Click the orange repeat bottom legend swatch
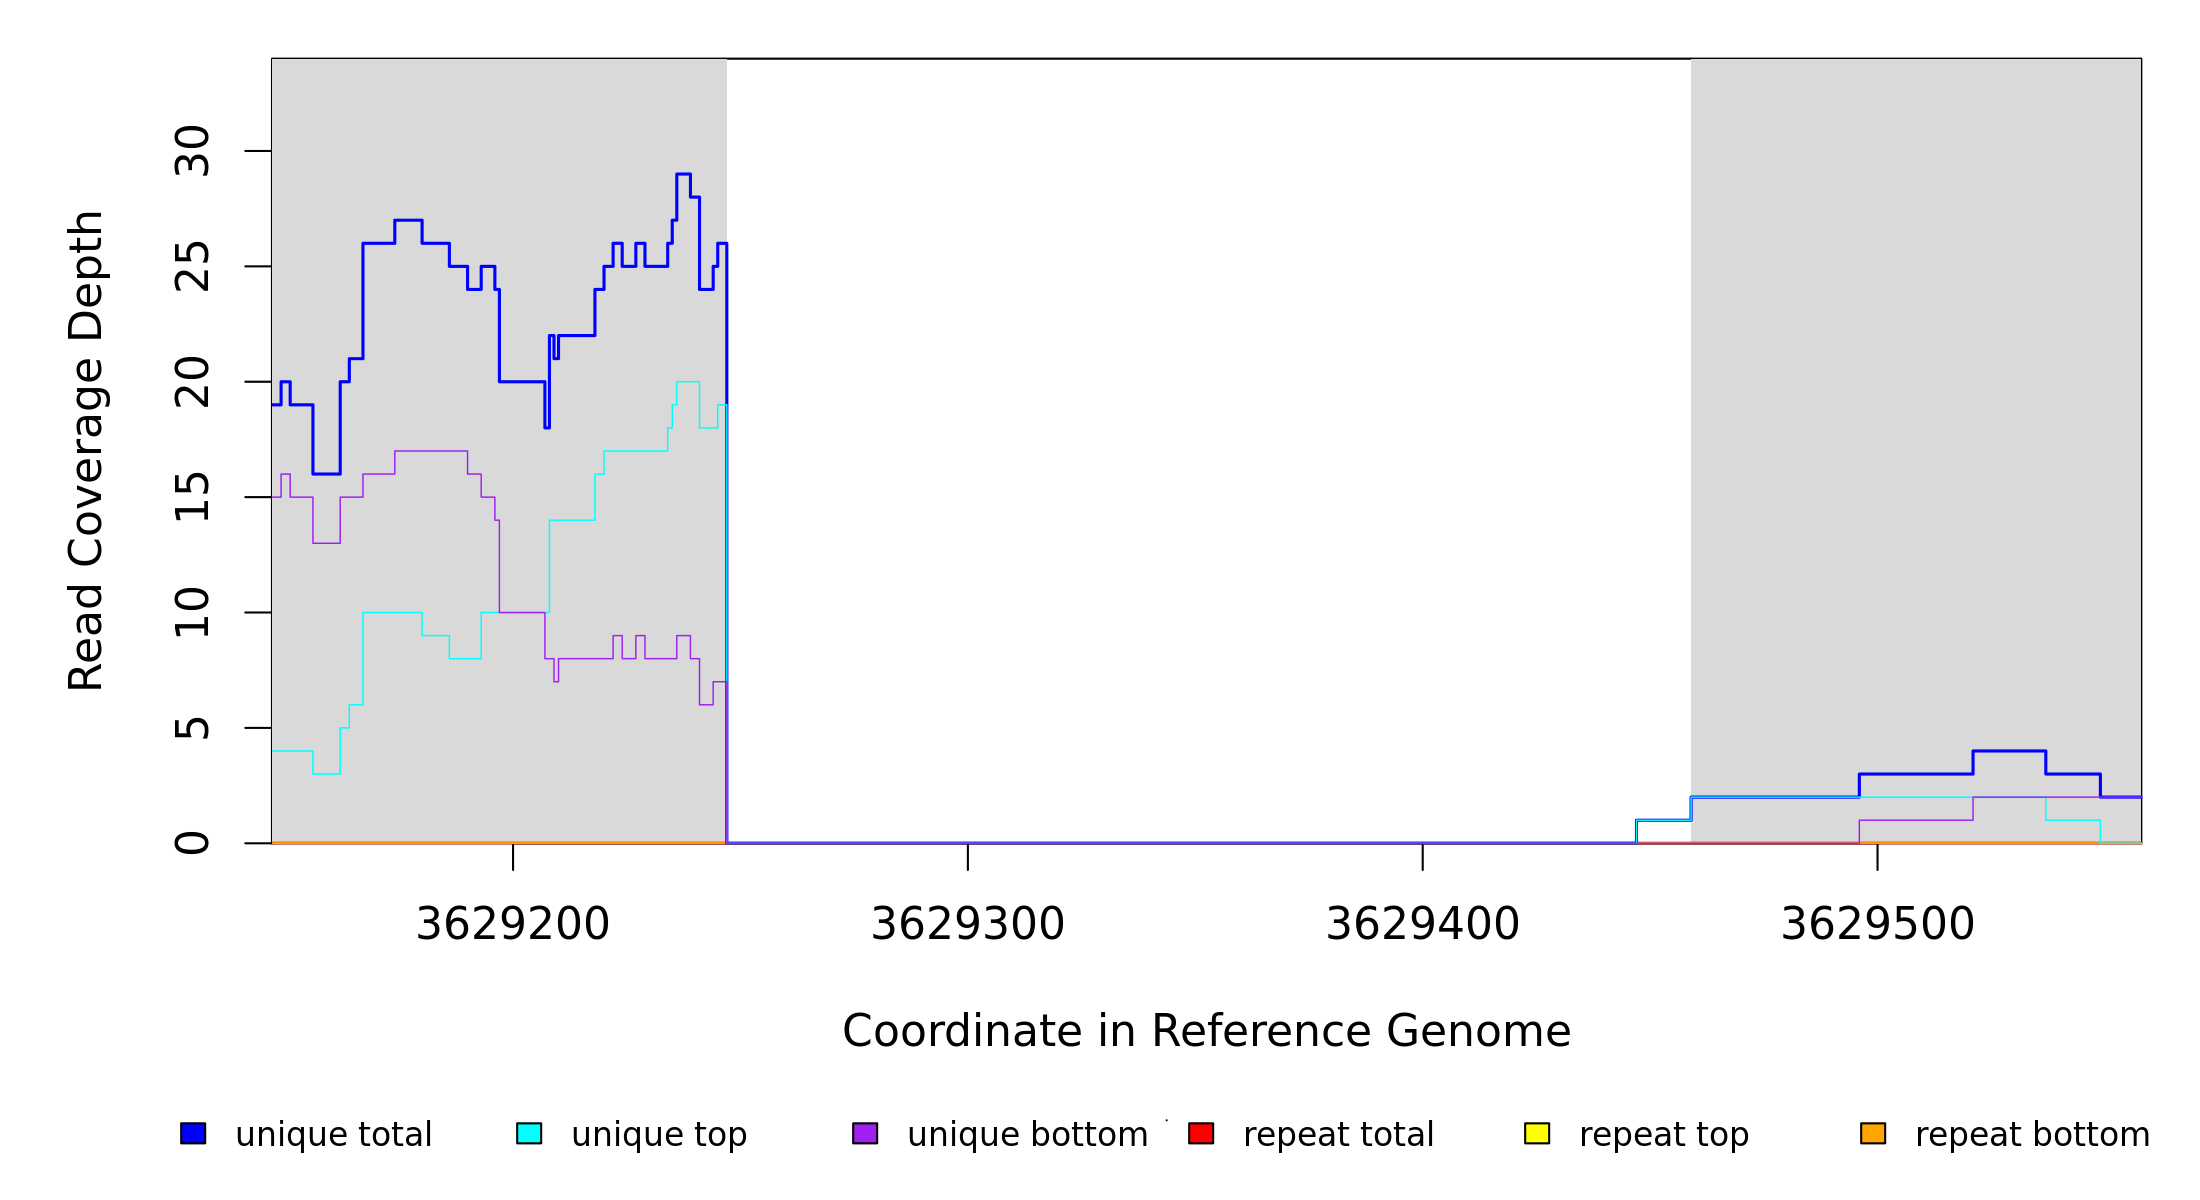Viewport: 2200px width, 1200px height. pyautogui.click(x=1873, y=1133)
